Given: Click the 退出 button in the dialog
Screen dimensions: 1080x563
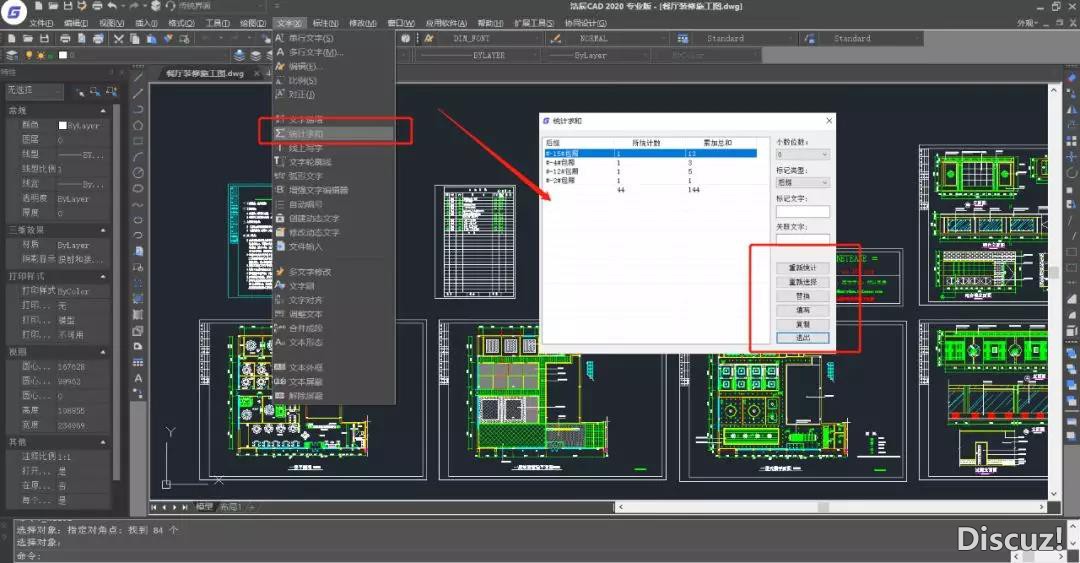Looking at the screenshot, I should tap(802, 338).
